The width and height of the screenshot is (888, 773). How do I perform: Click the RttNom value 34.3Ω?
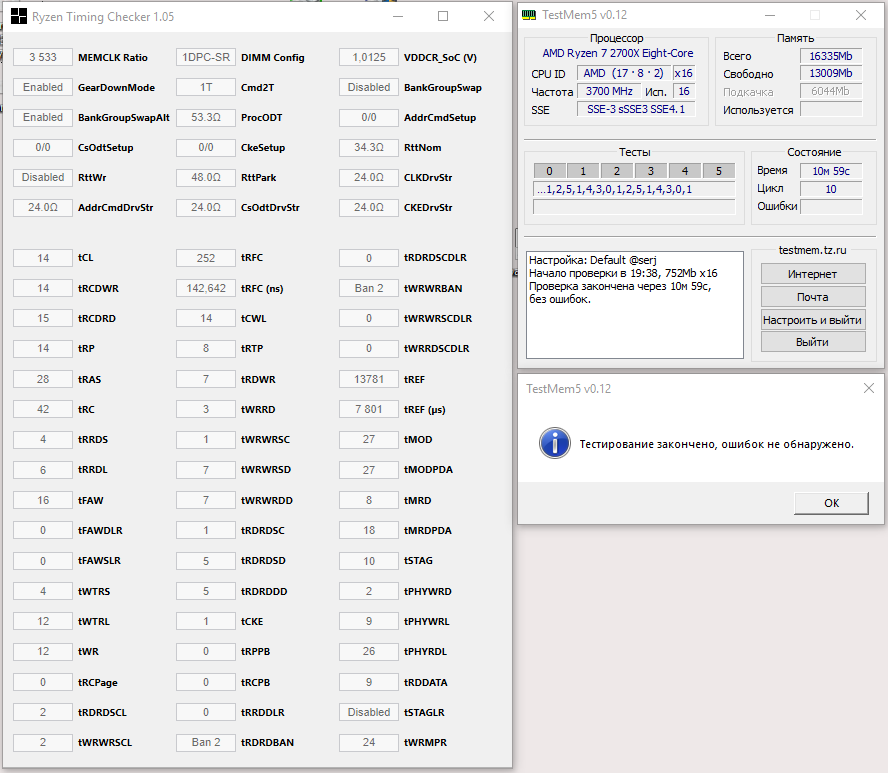tap(369, 147)
